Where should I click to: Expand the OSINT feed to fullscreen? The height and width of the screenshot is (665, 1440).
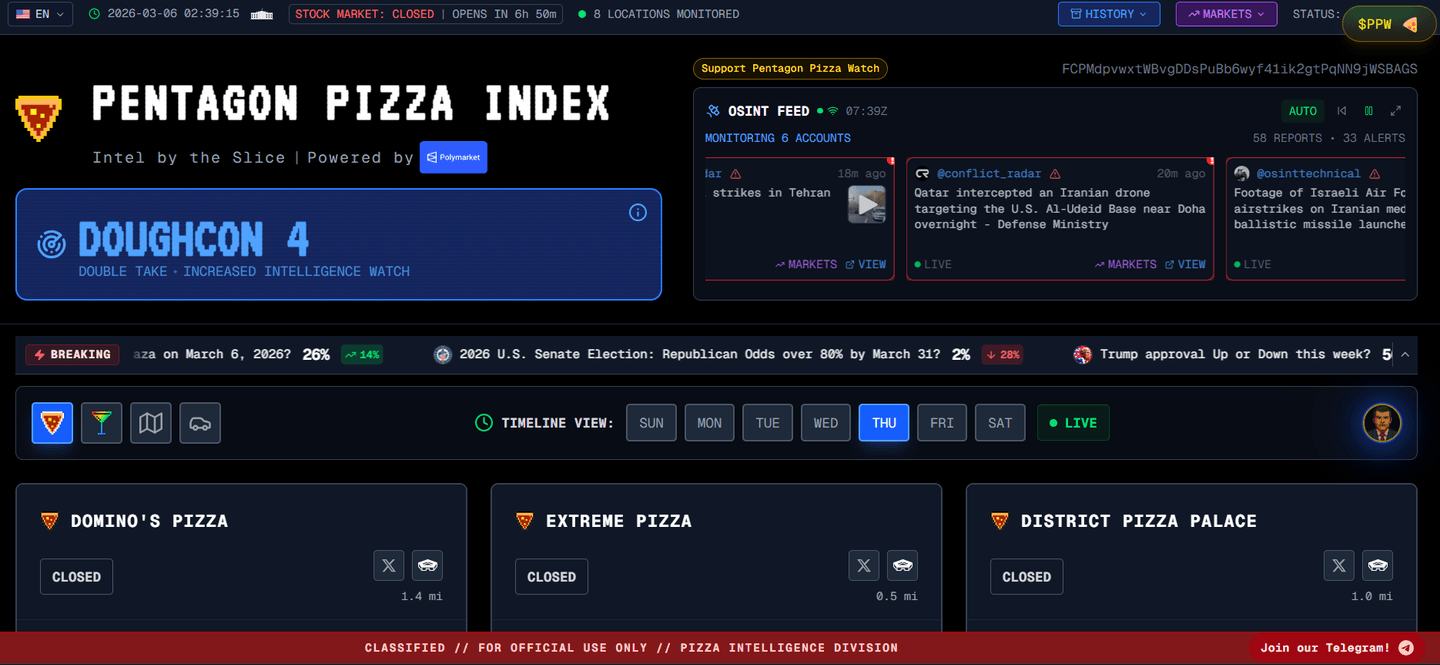(1396, 111)
